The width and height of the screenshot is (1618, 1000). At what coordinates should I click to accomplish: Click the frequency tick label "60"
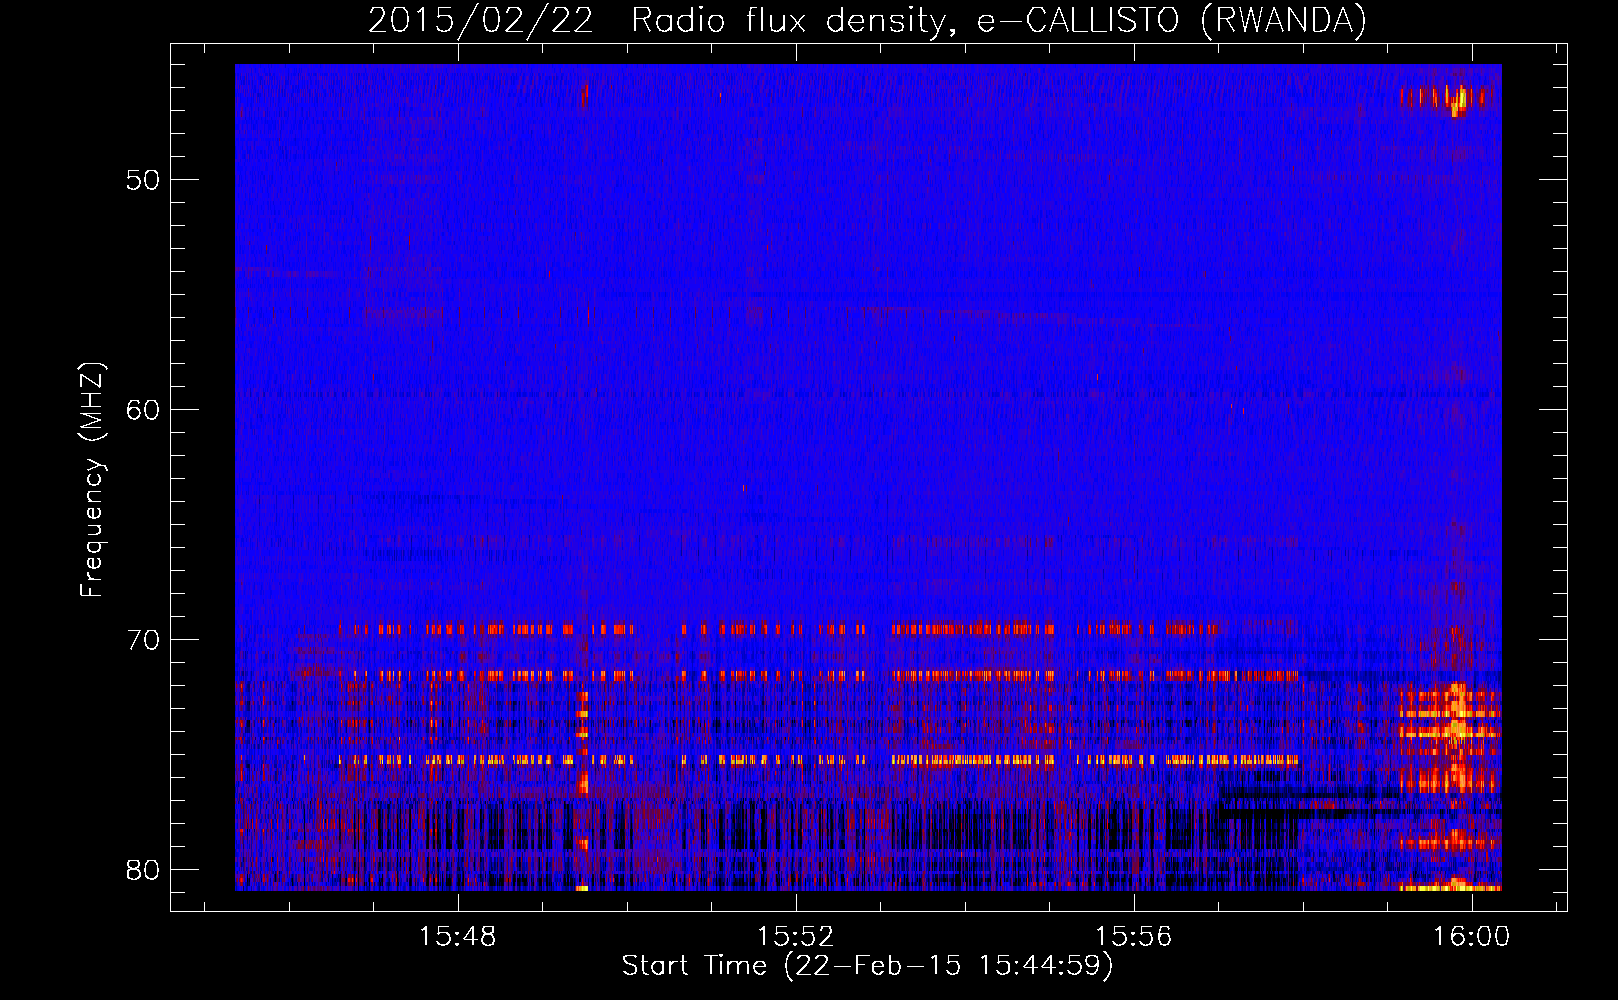[143, 410]
